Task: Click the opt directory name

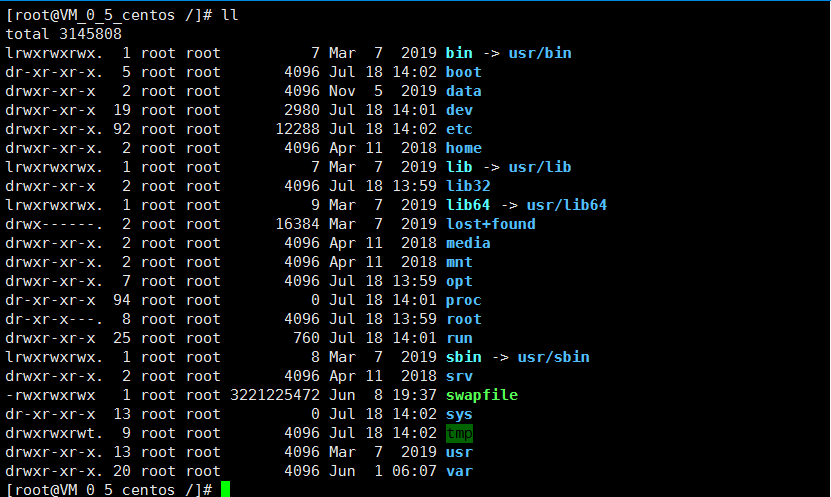Action: pos(459,281)
